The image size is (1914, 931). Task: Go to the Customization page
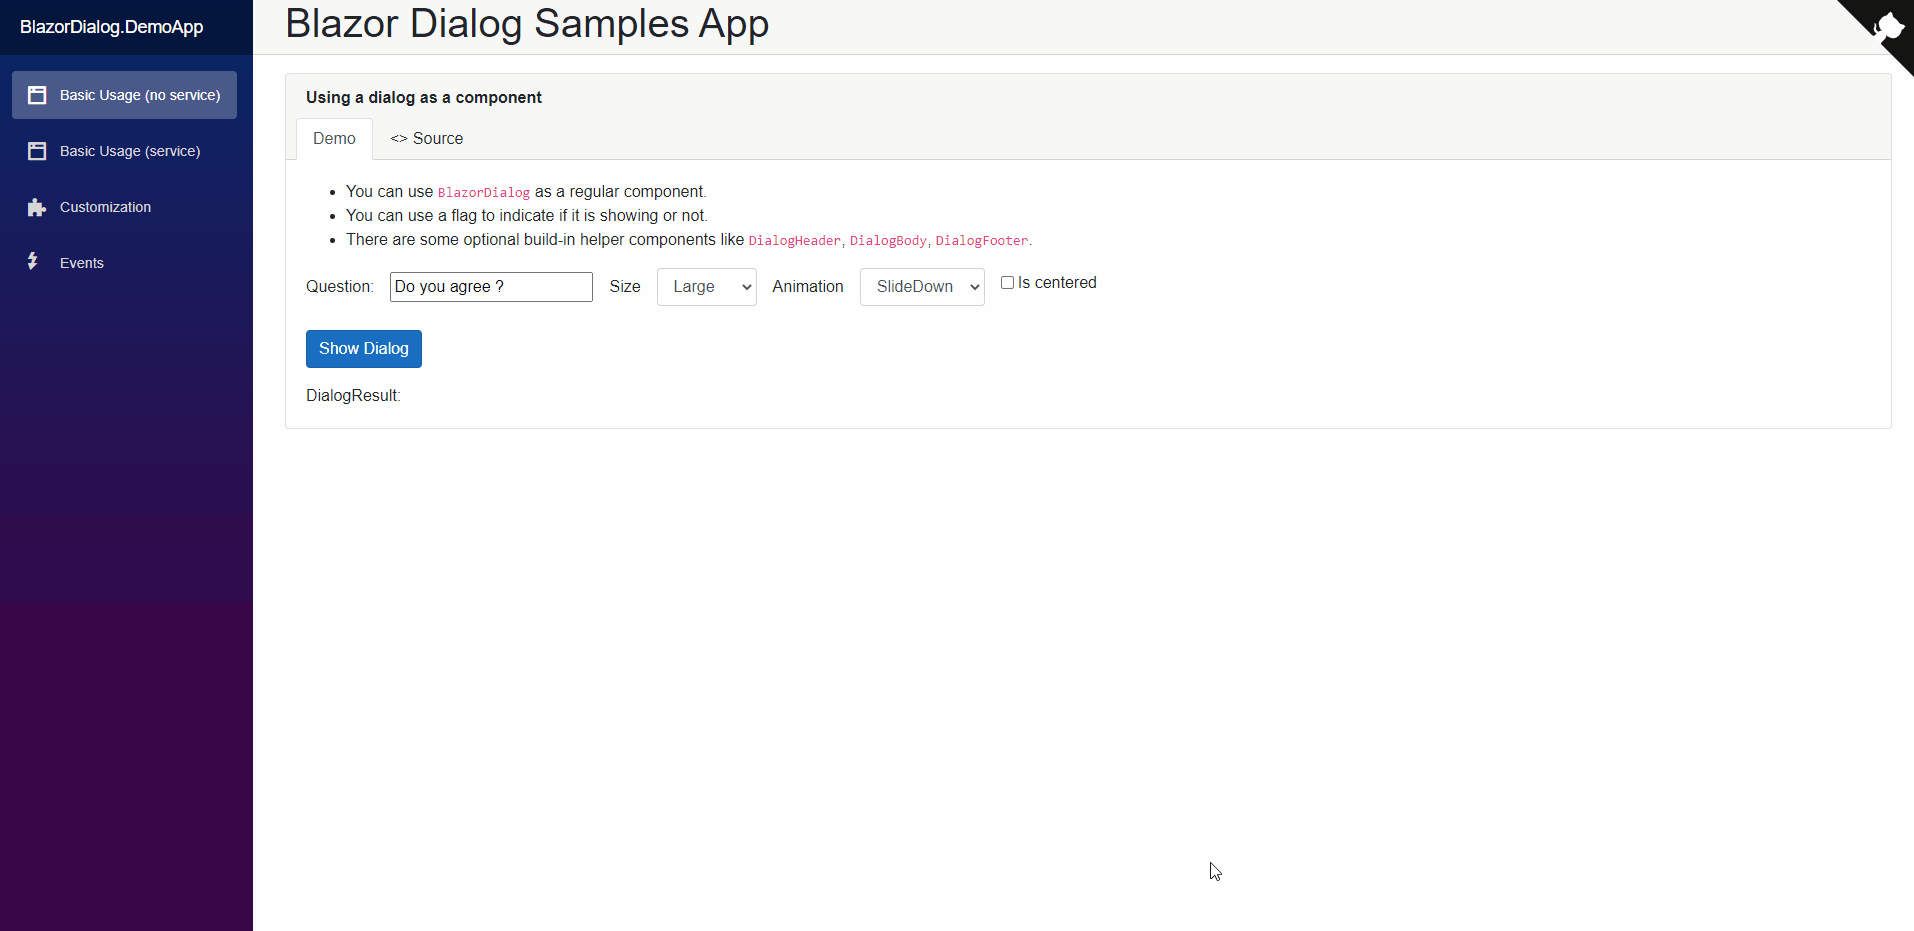pos(124,207)
